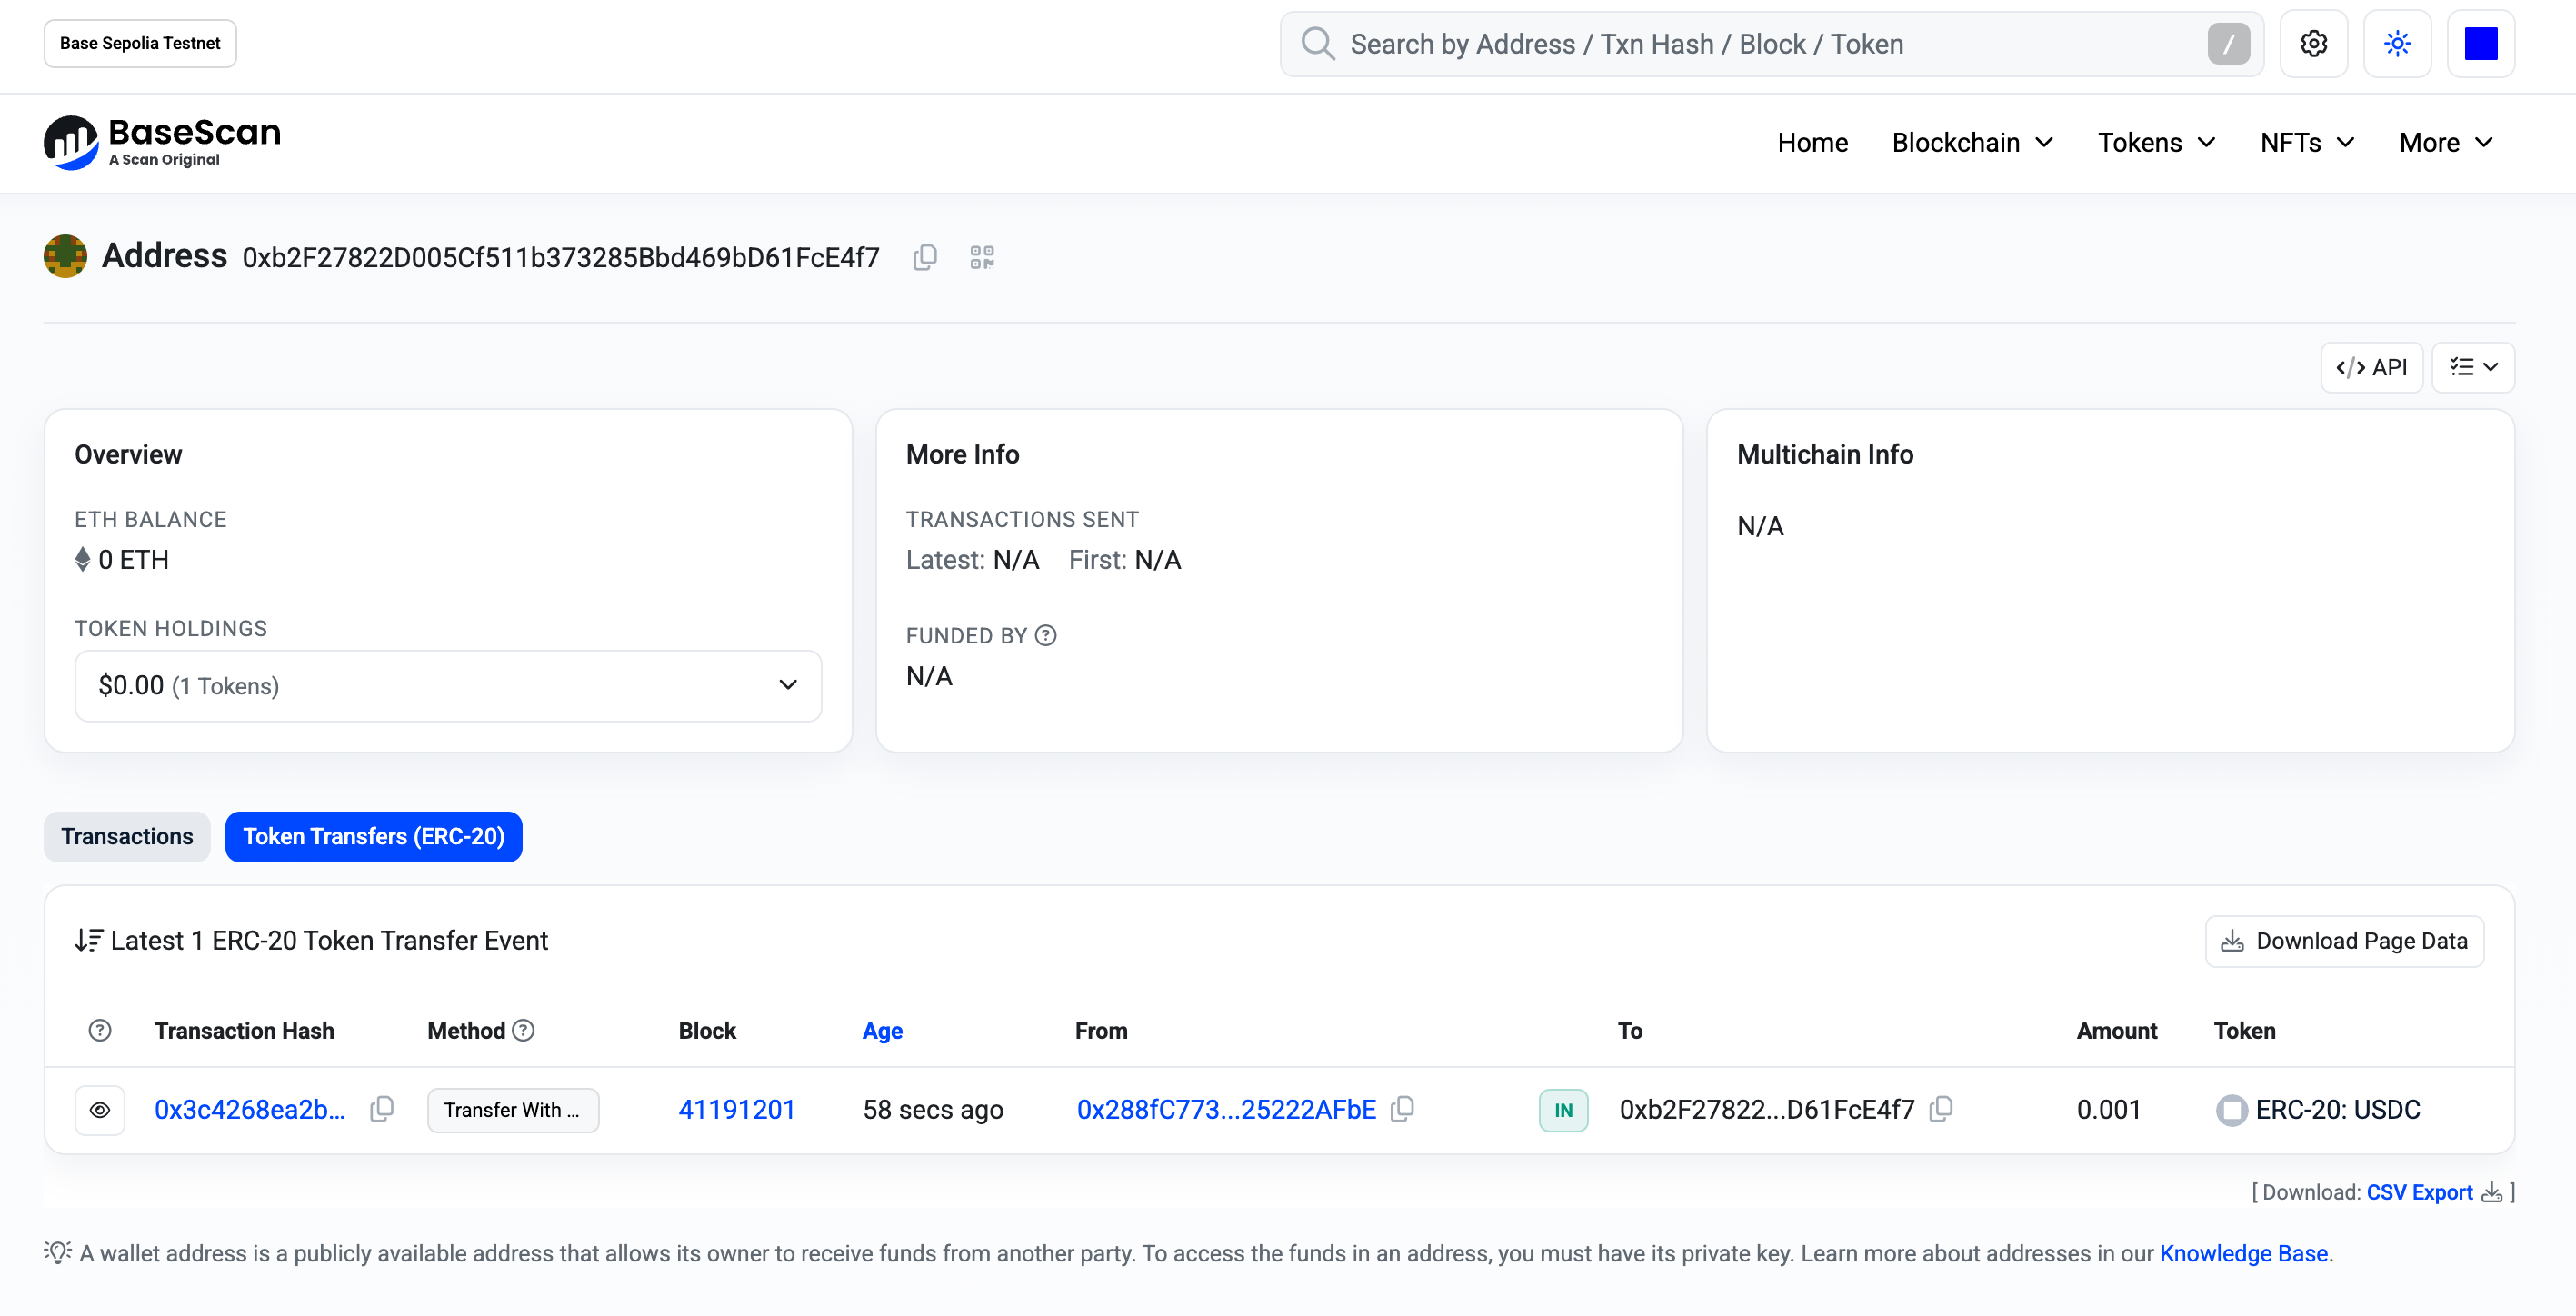
Task: Open block 41191201
Action: 737,1110
